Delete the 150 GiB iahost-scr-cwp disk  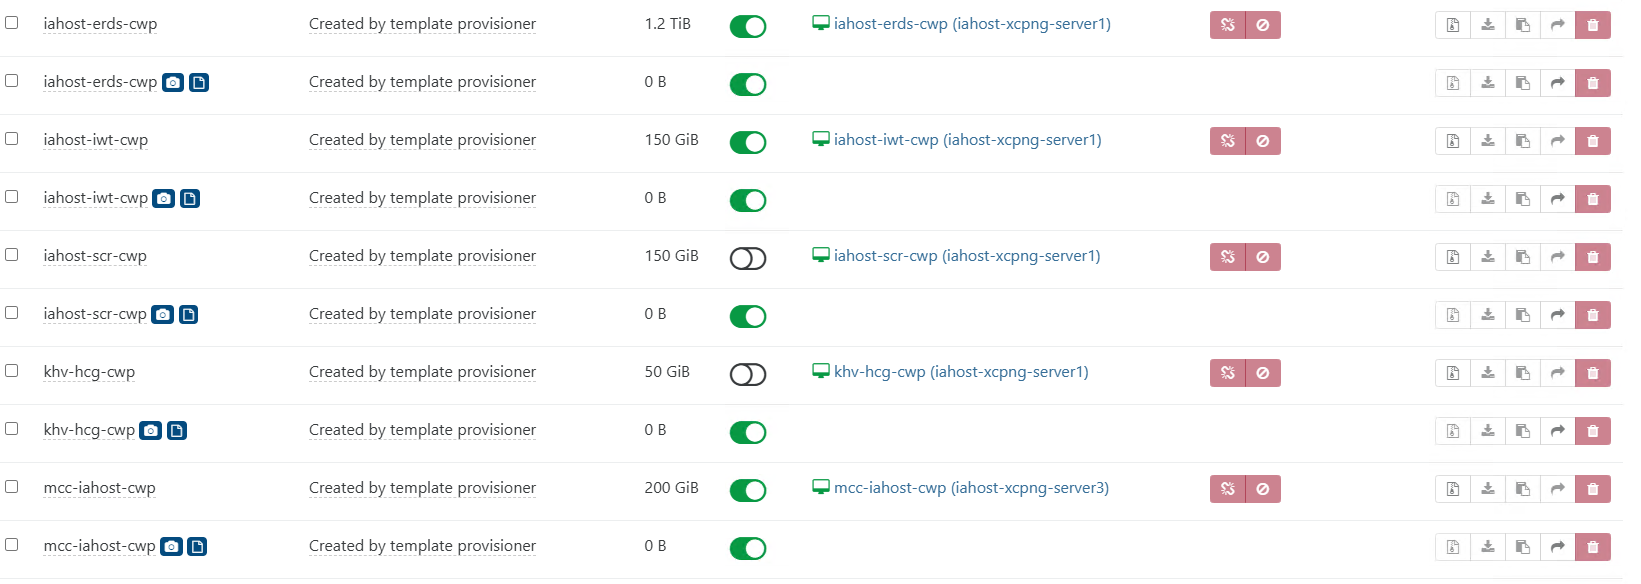[1593, 257]
